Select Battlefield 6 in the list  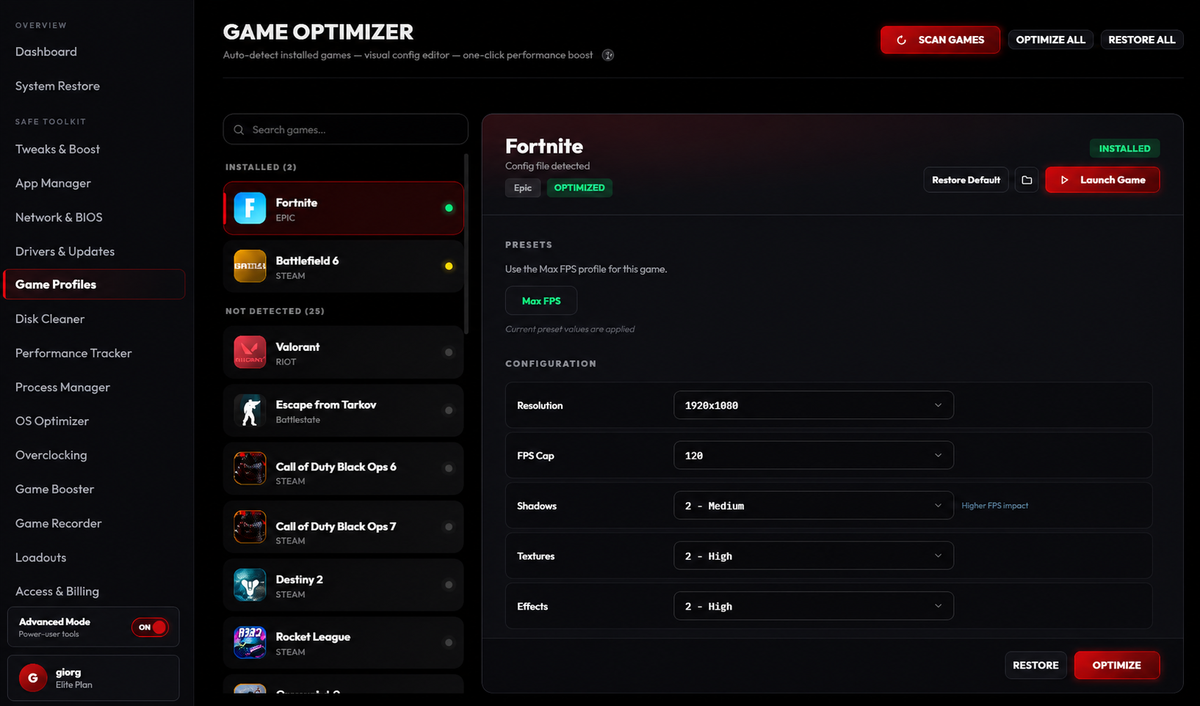[344, 266]
